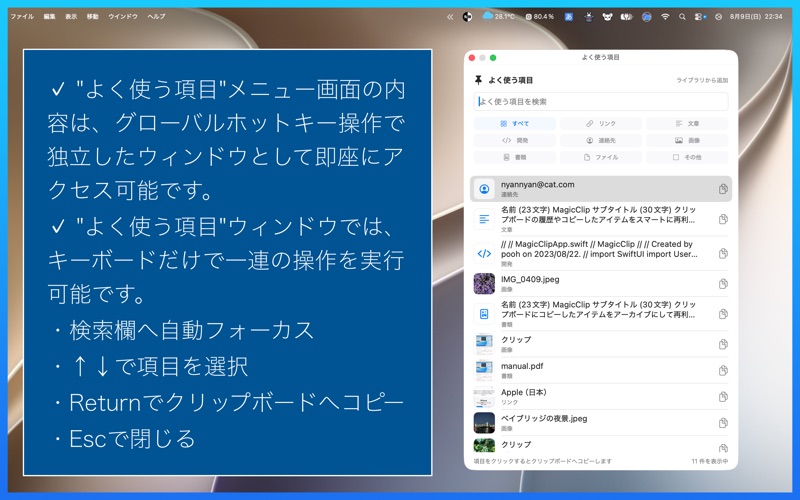800x500 pixels.
Task: Select the リンク filter tab
Action: 601,123
